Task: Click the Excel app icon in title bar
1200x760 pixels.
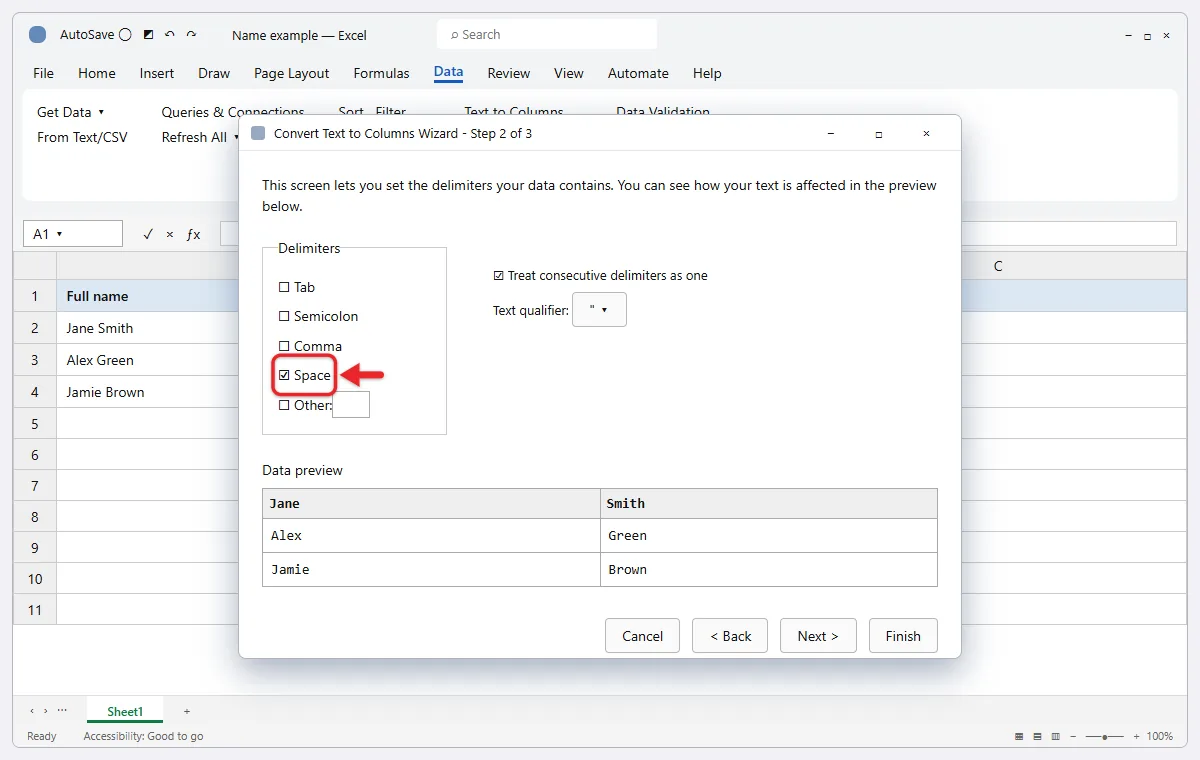Action: 37,35
